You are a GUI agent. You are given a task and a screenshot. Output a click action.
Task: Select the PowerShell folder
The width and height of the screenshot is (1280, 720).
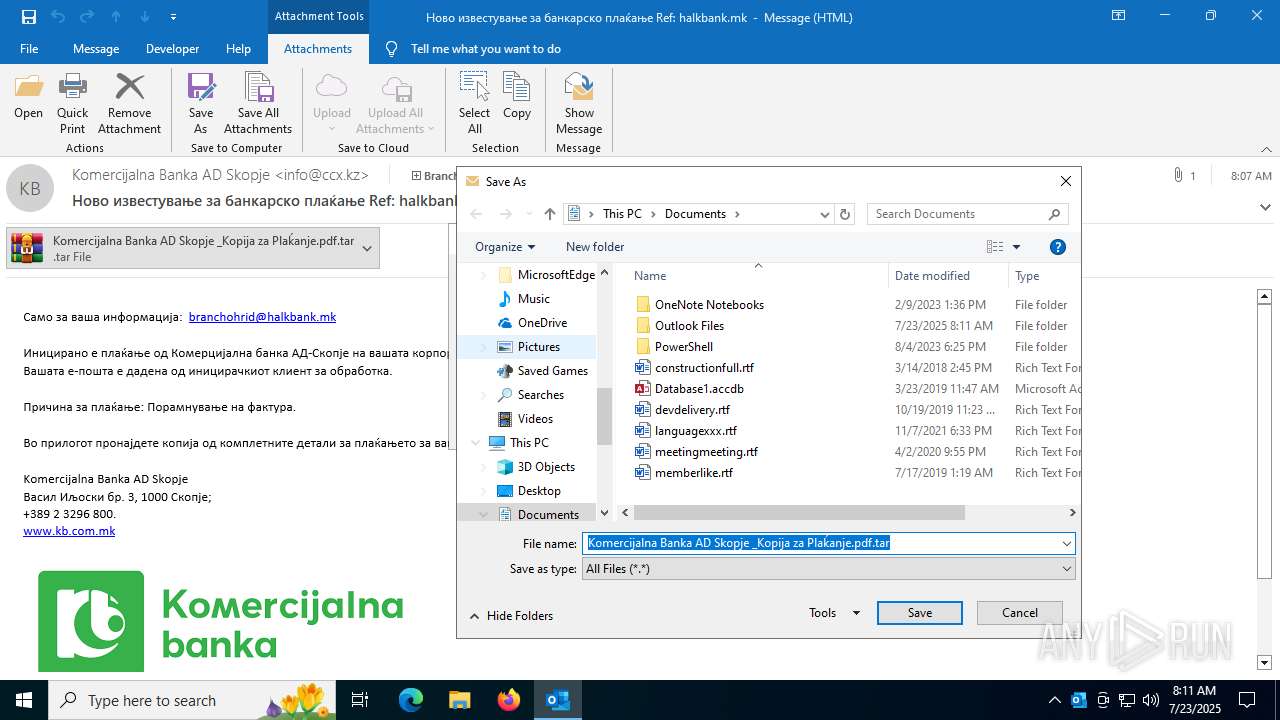click(684, 347)
